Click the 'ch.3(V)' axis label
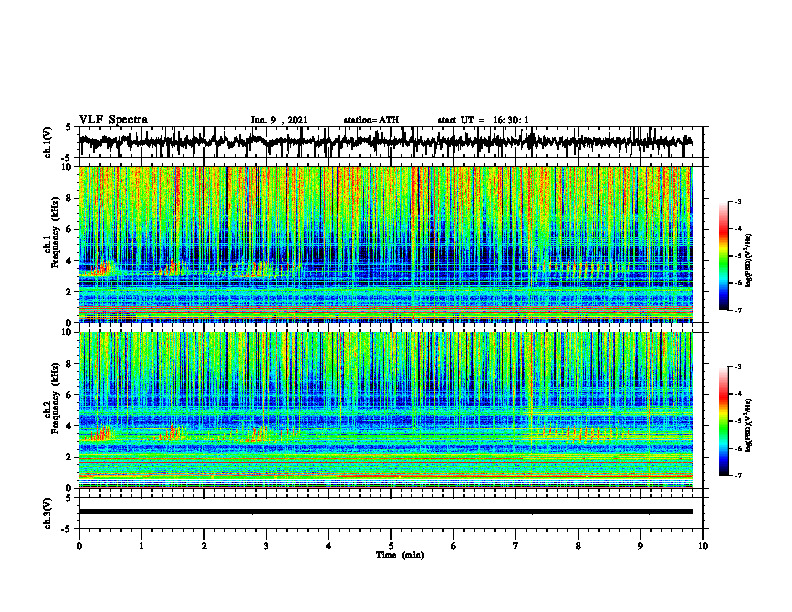Screen dimensions: 792x612 (48, 513)
